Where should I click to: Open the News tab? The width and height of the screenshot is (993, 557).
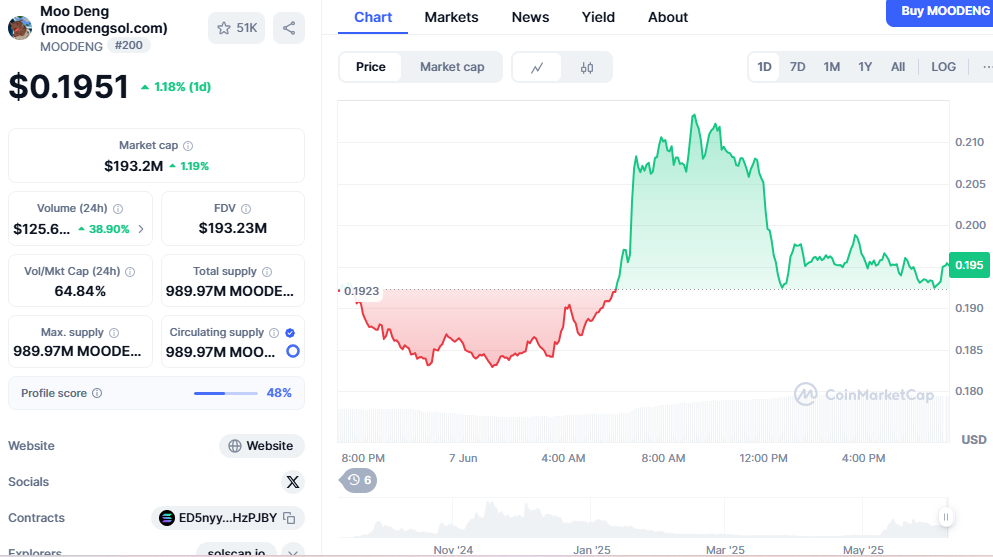point(530,17)
